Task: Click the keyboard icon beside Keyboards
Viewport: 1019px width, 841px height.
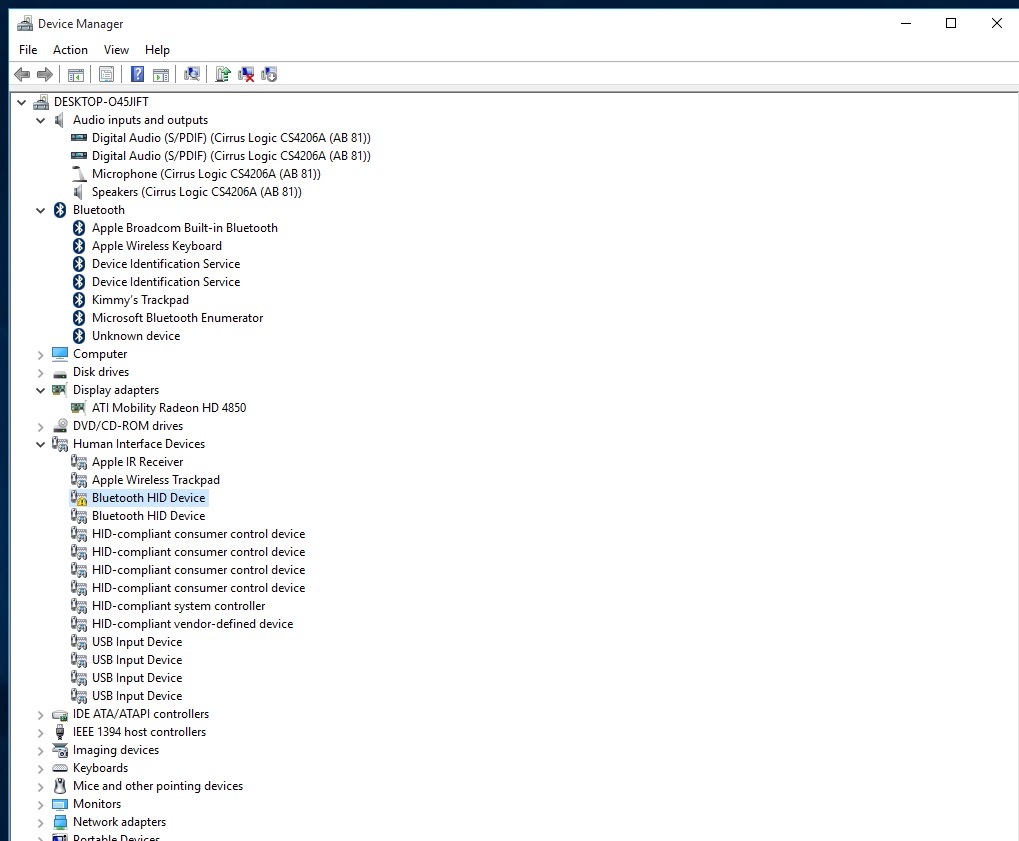Action: [x=60, y=768]
